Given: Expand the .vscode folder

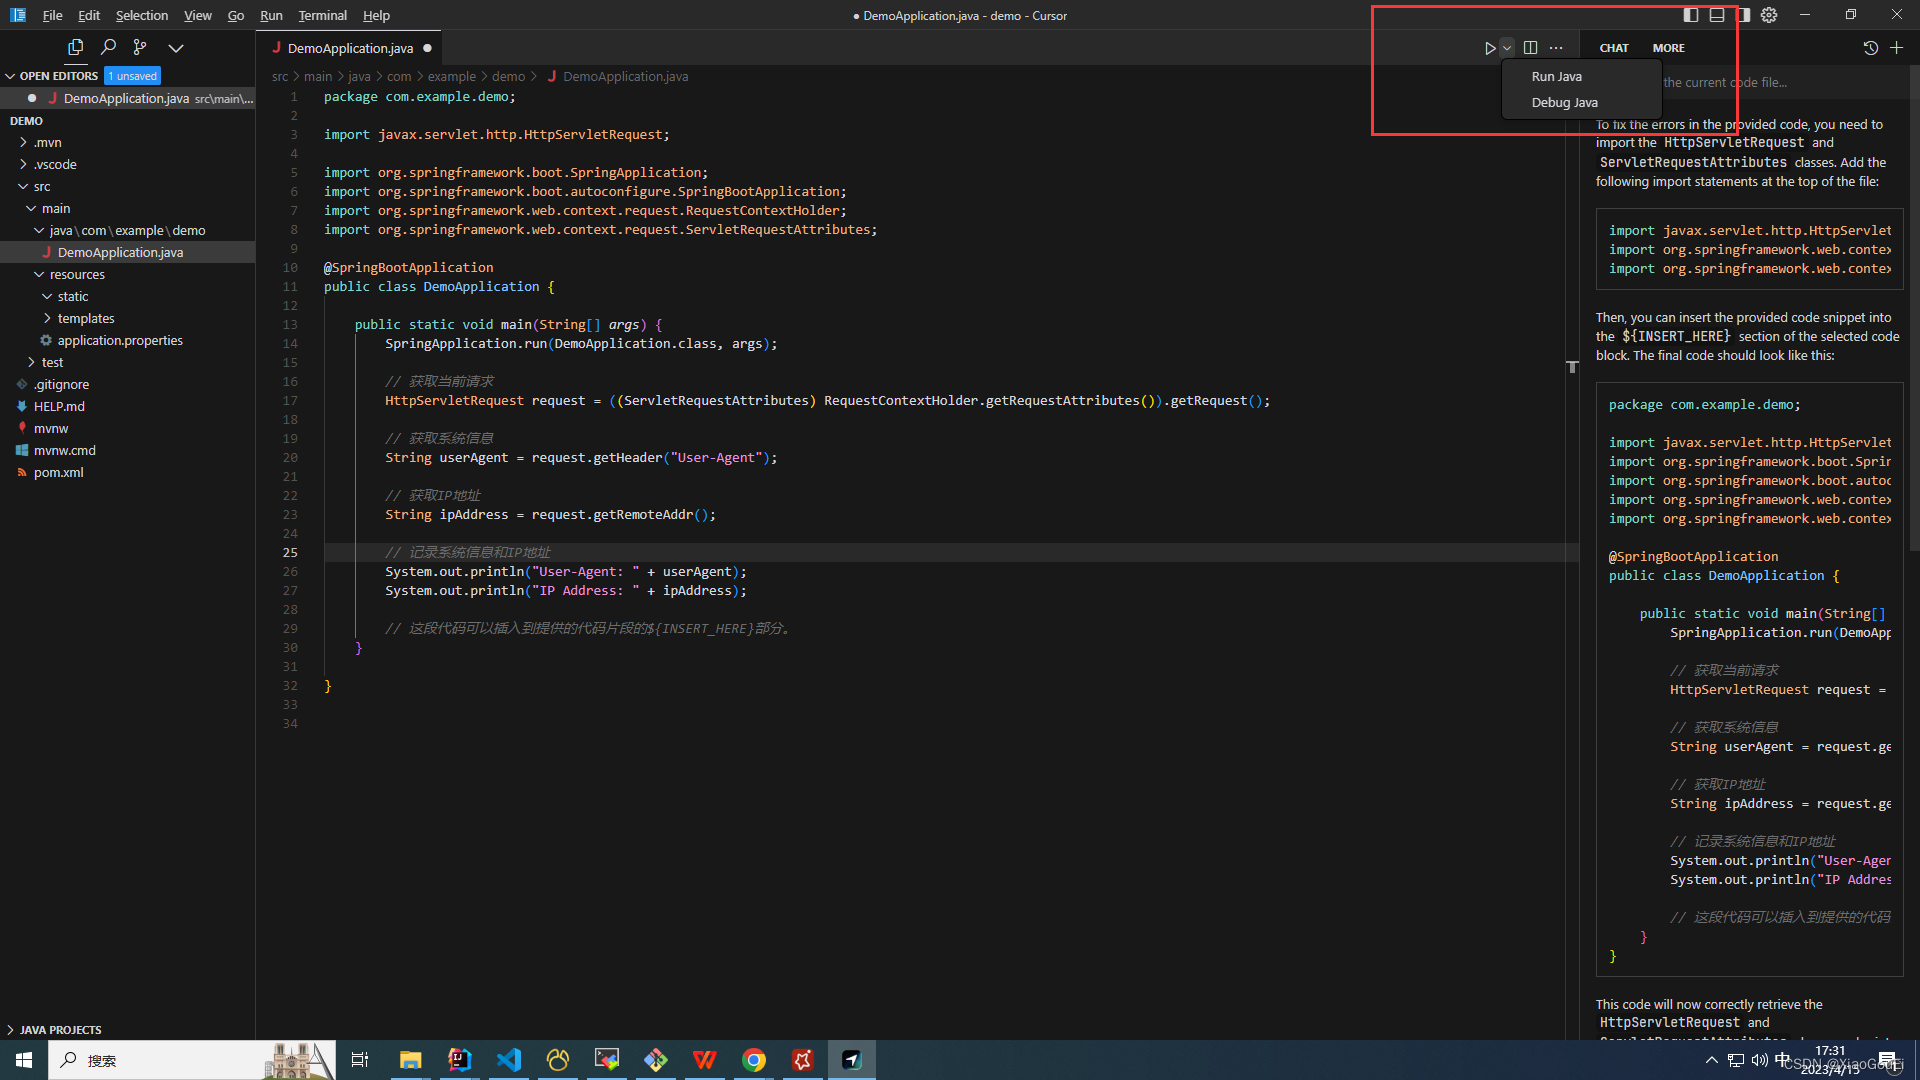Looking at the screenshot, I should tap(55, 164).
